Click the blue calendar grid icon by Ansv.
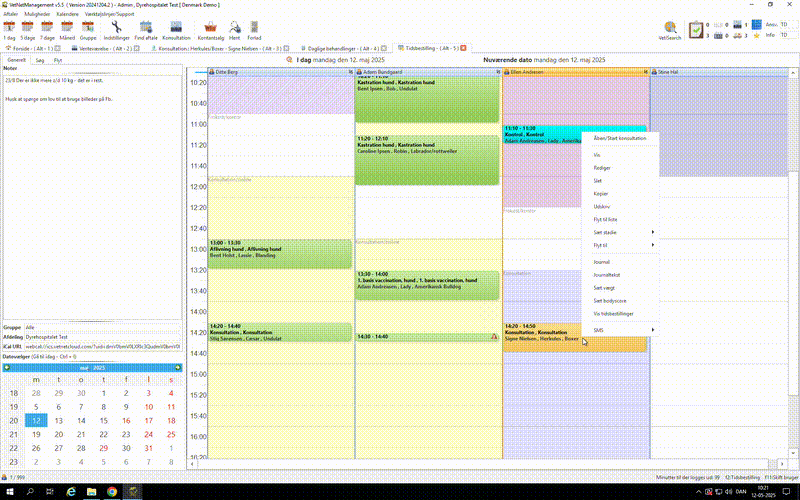This screenshot has height=500, width=800. [x=757, y=24]
